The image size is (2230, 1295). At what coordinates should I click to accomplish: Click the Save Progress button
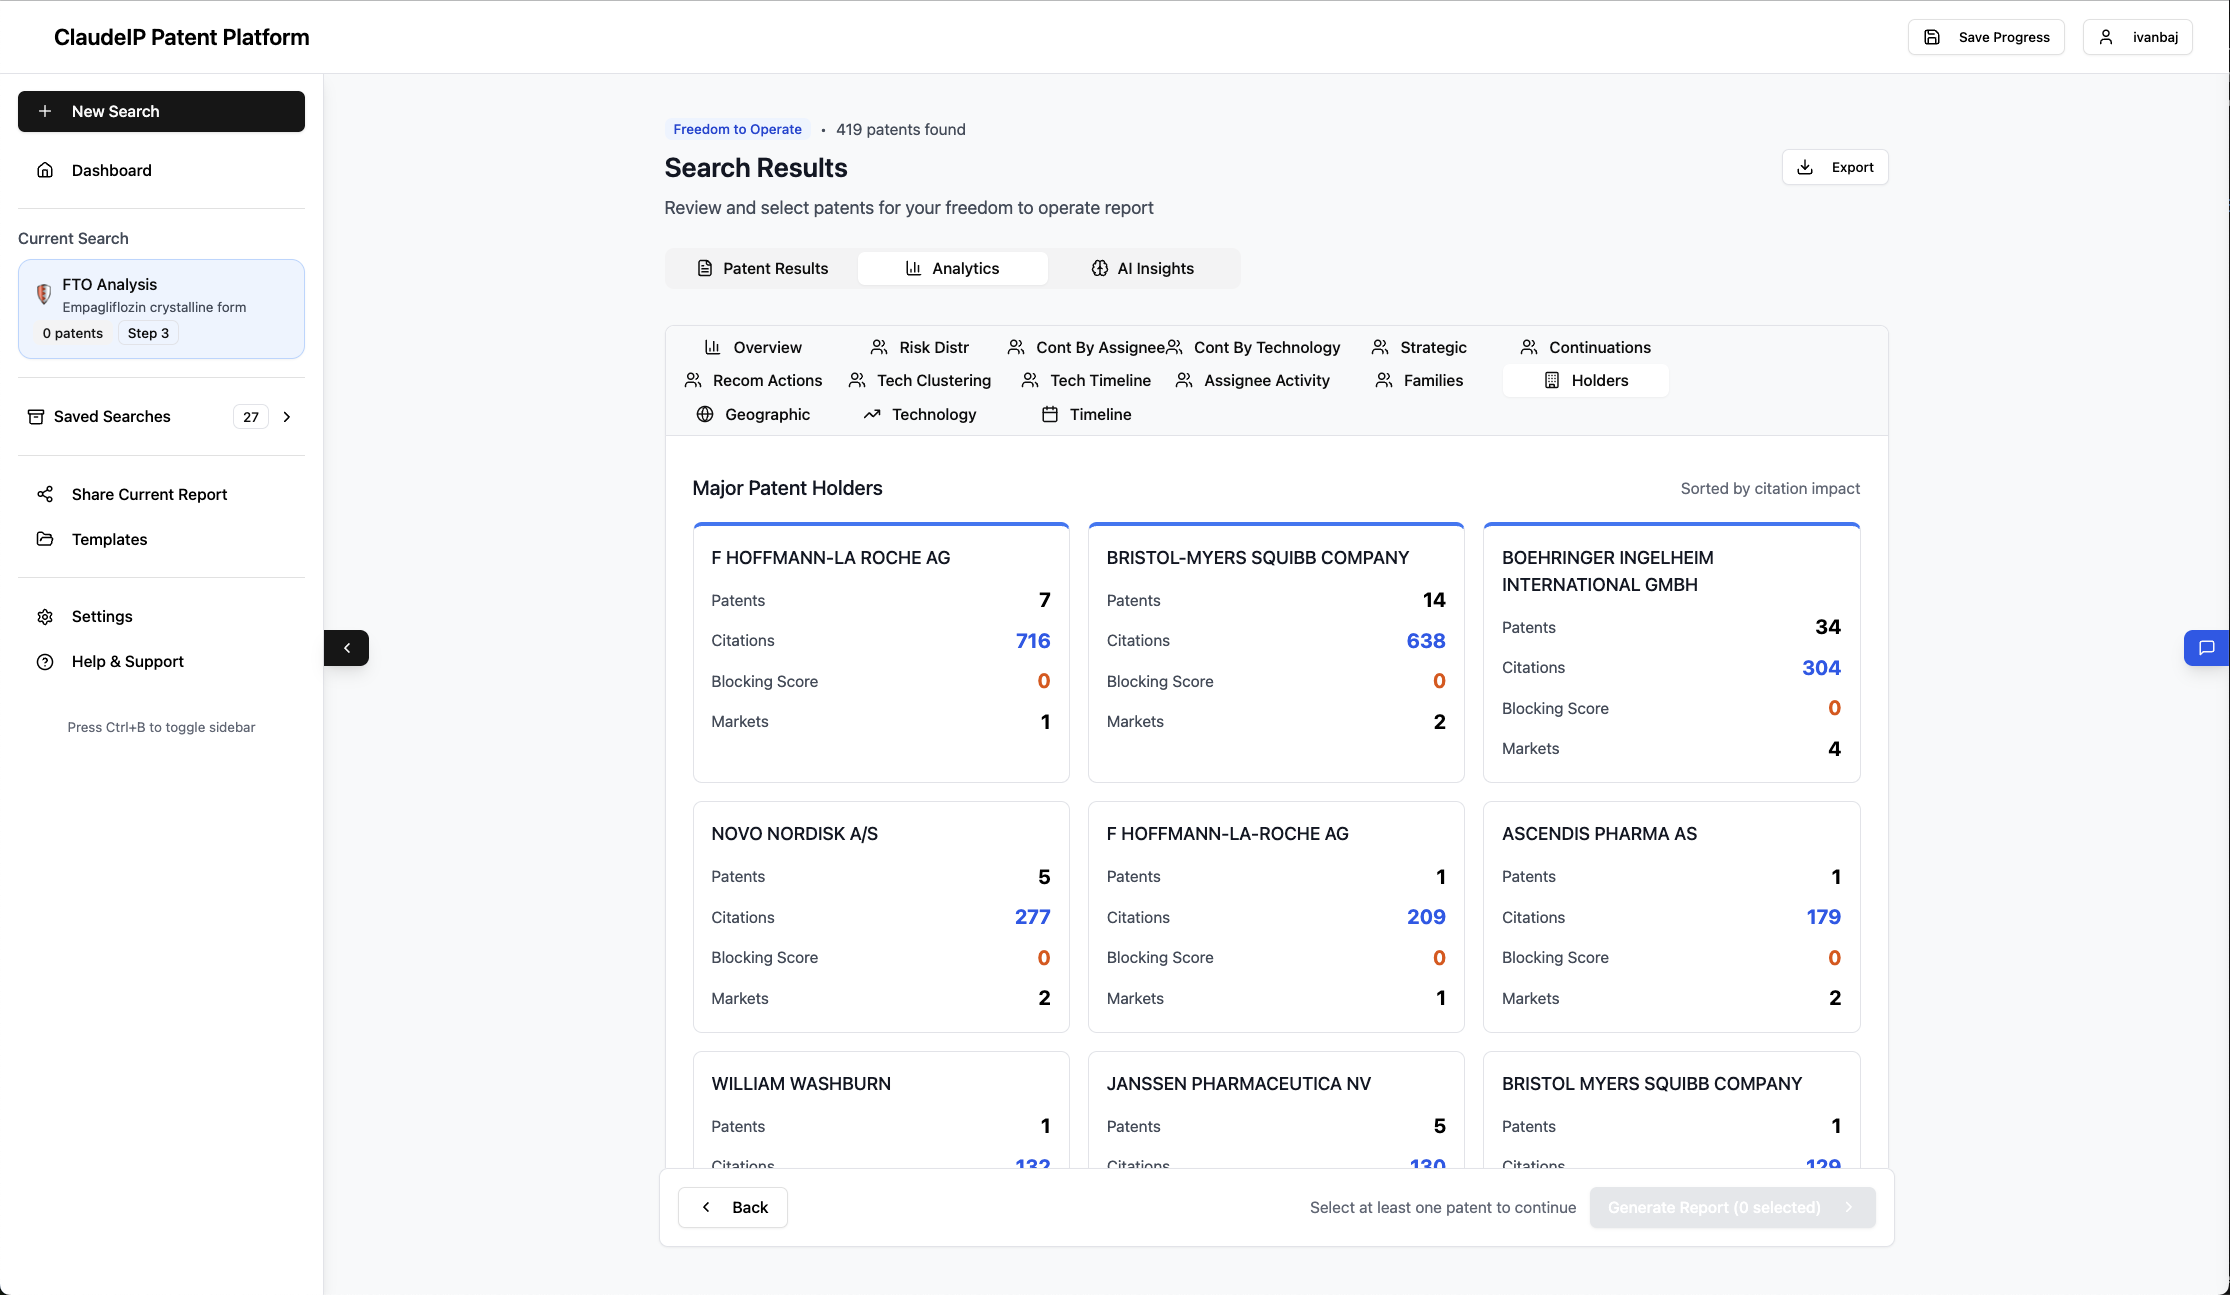[1986, 37]
